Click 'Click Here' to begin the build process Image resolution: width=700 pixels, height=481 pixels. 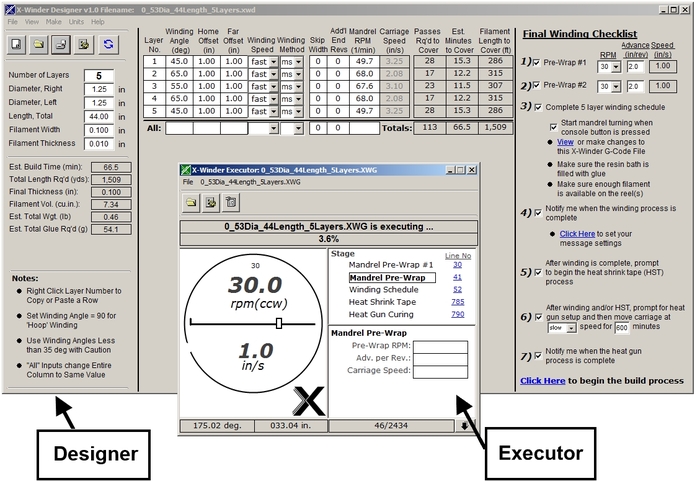coord(542,381)
